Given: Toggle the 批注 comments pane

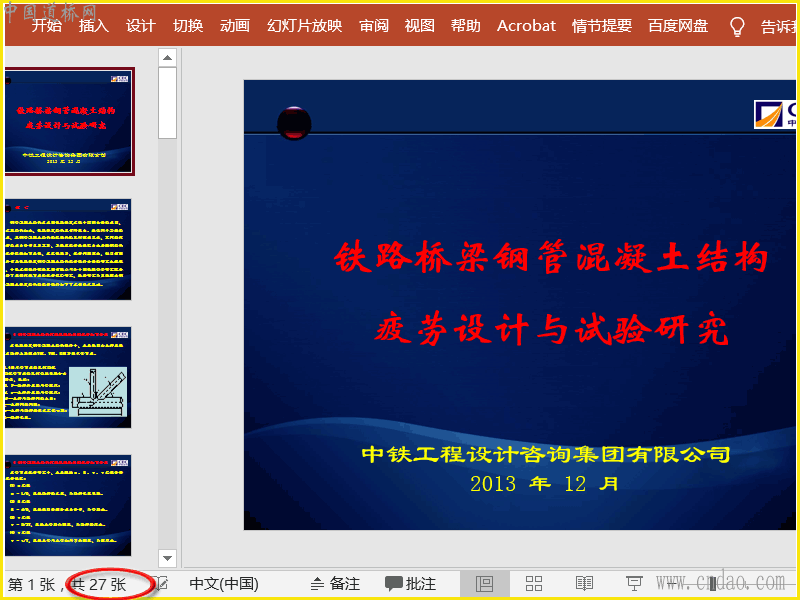Looking at the screenshot, I should (410, 584).
